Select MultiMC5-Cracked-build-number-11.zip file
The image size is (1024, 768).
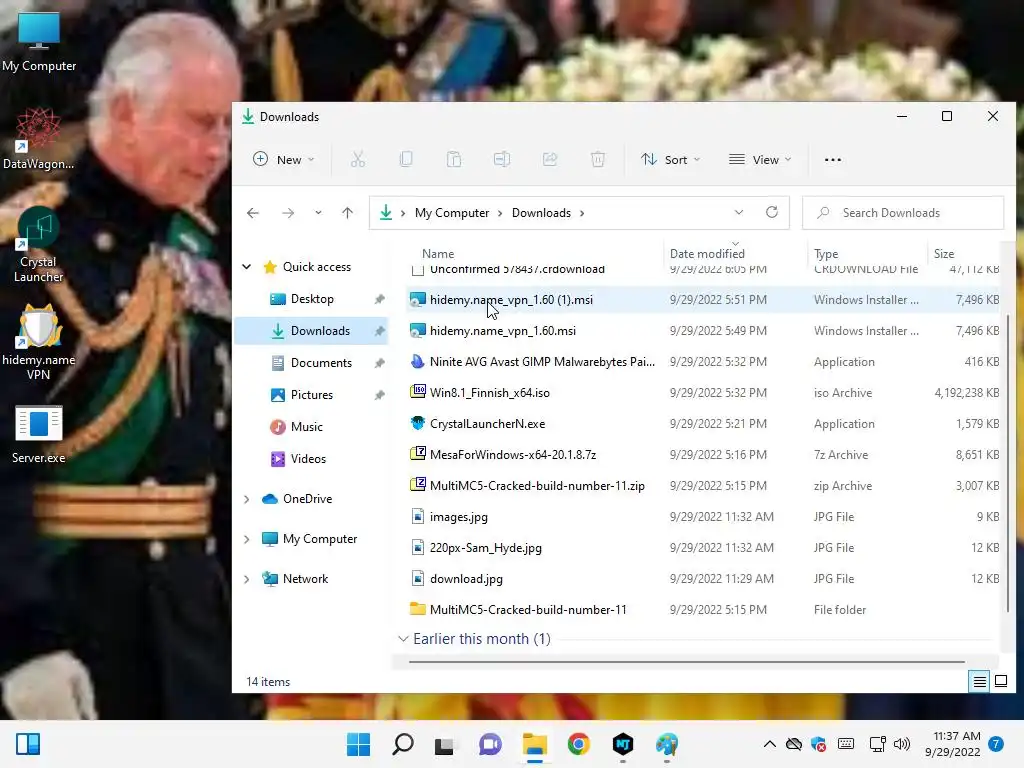(x=702, y=485)
